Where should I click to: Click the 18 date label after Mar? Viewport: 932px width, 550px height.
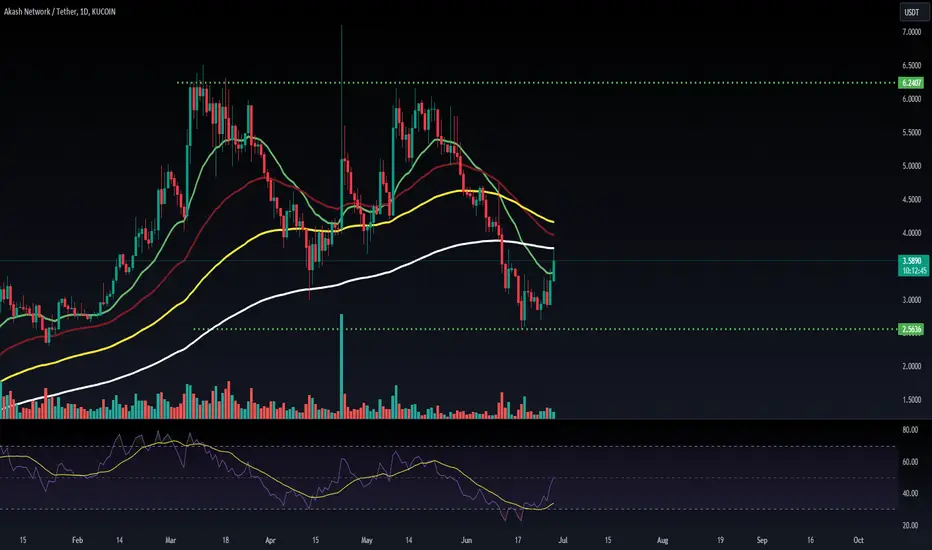click(225, 540)
